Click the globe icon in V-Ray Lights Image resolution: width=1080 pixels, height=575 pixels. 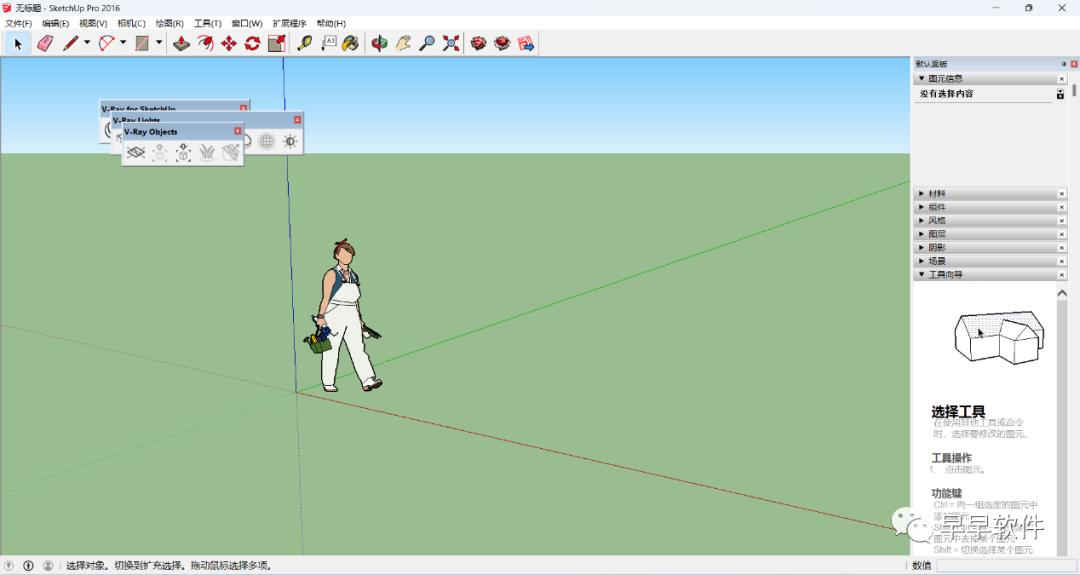(x=267, y=141)
